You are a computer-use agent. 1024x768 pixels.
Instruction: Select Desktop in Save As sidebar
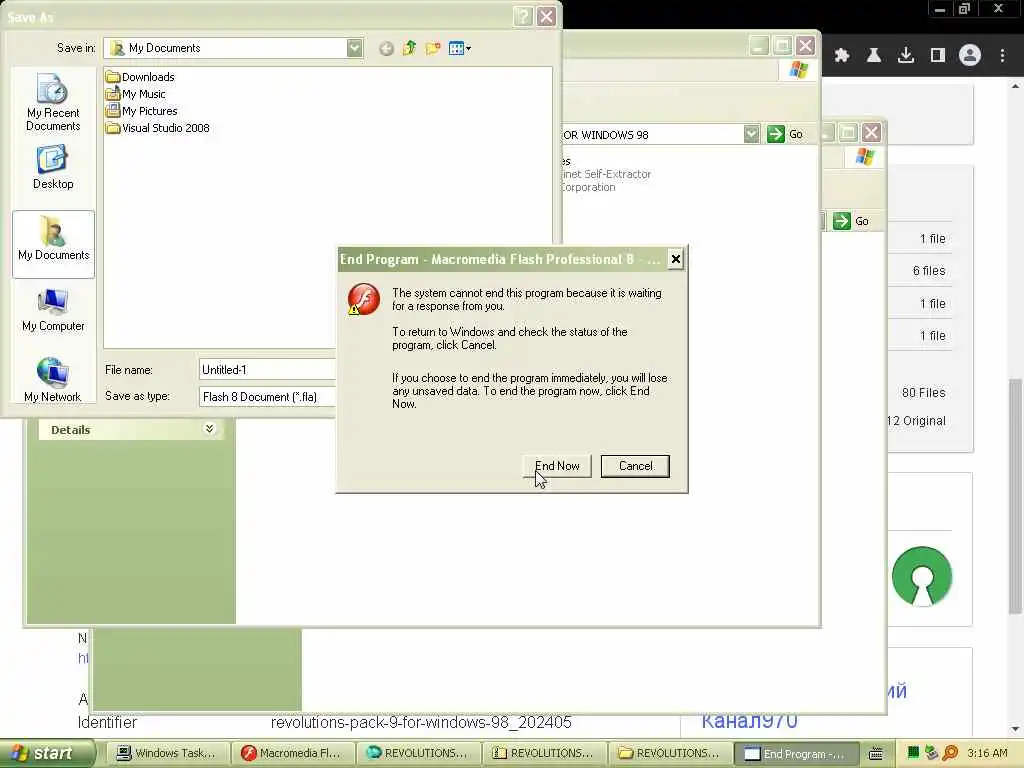53,168
